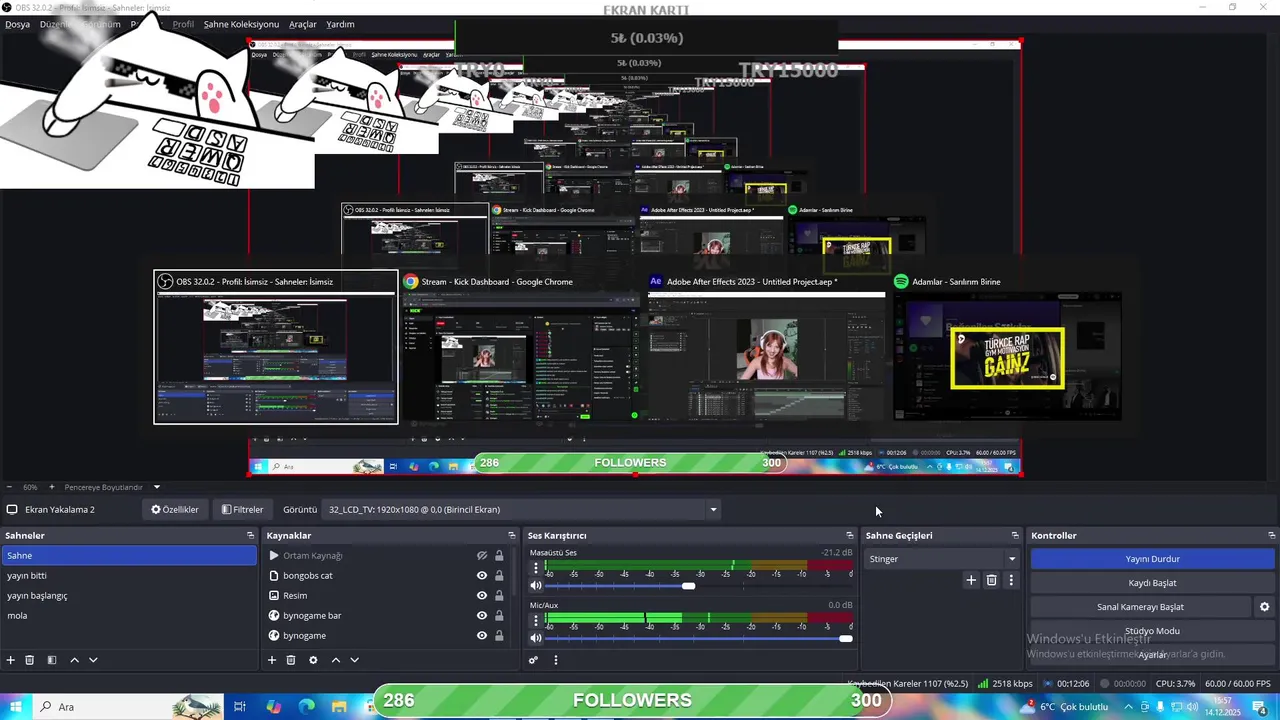The image size is (1280, 720).
Task: Move source down in Kaynaklar list
Action: 354,660
